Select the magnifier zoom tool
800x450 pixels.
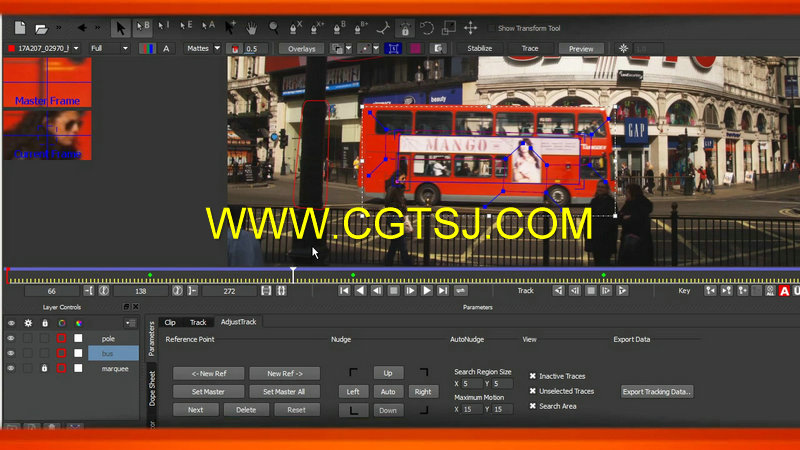[x=273, y=28]
